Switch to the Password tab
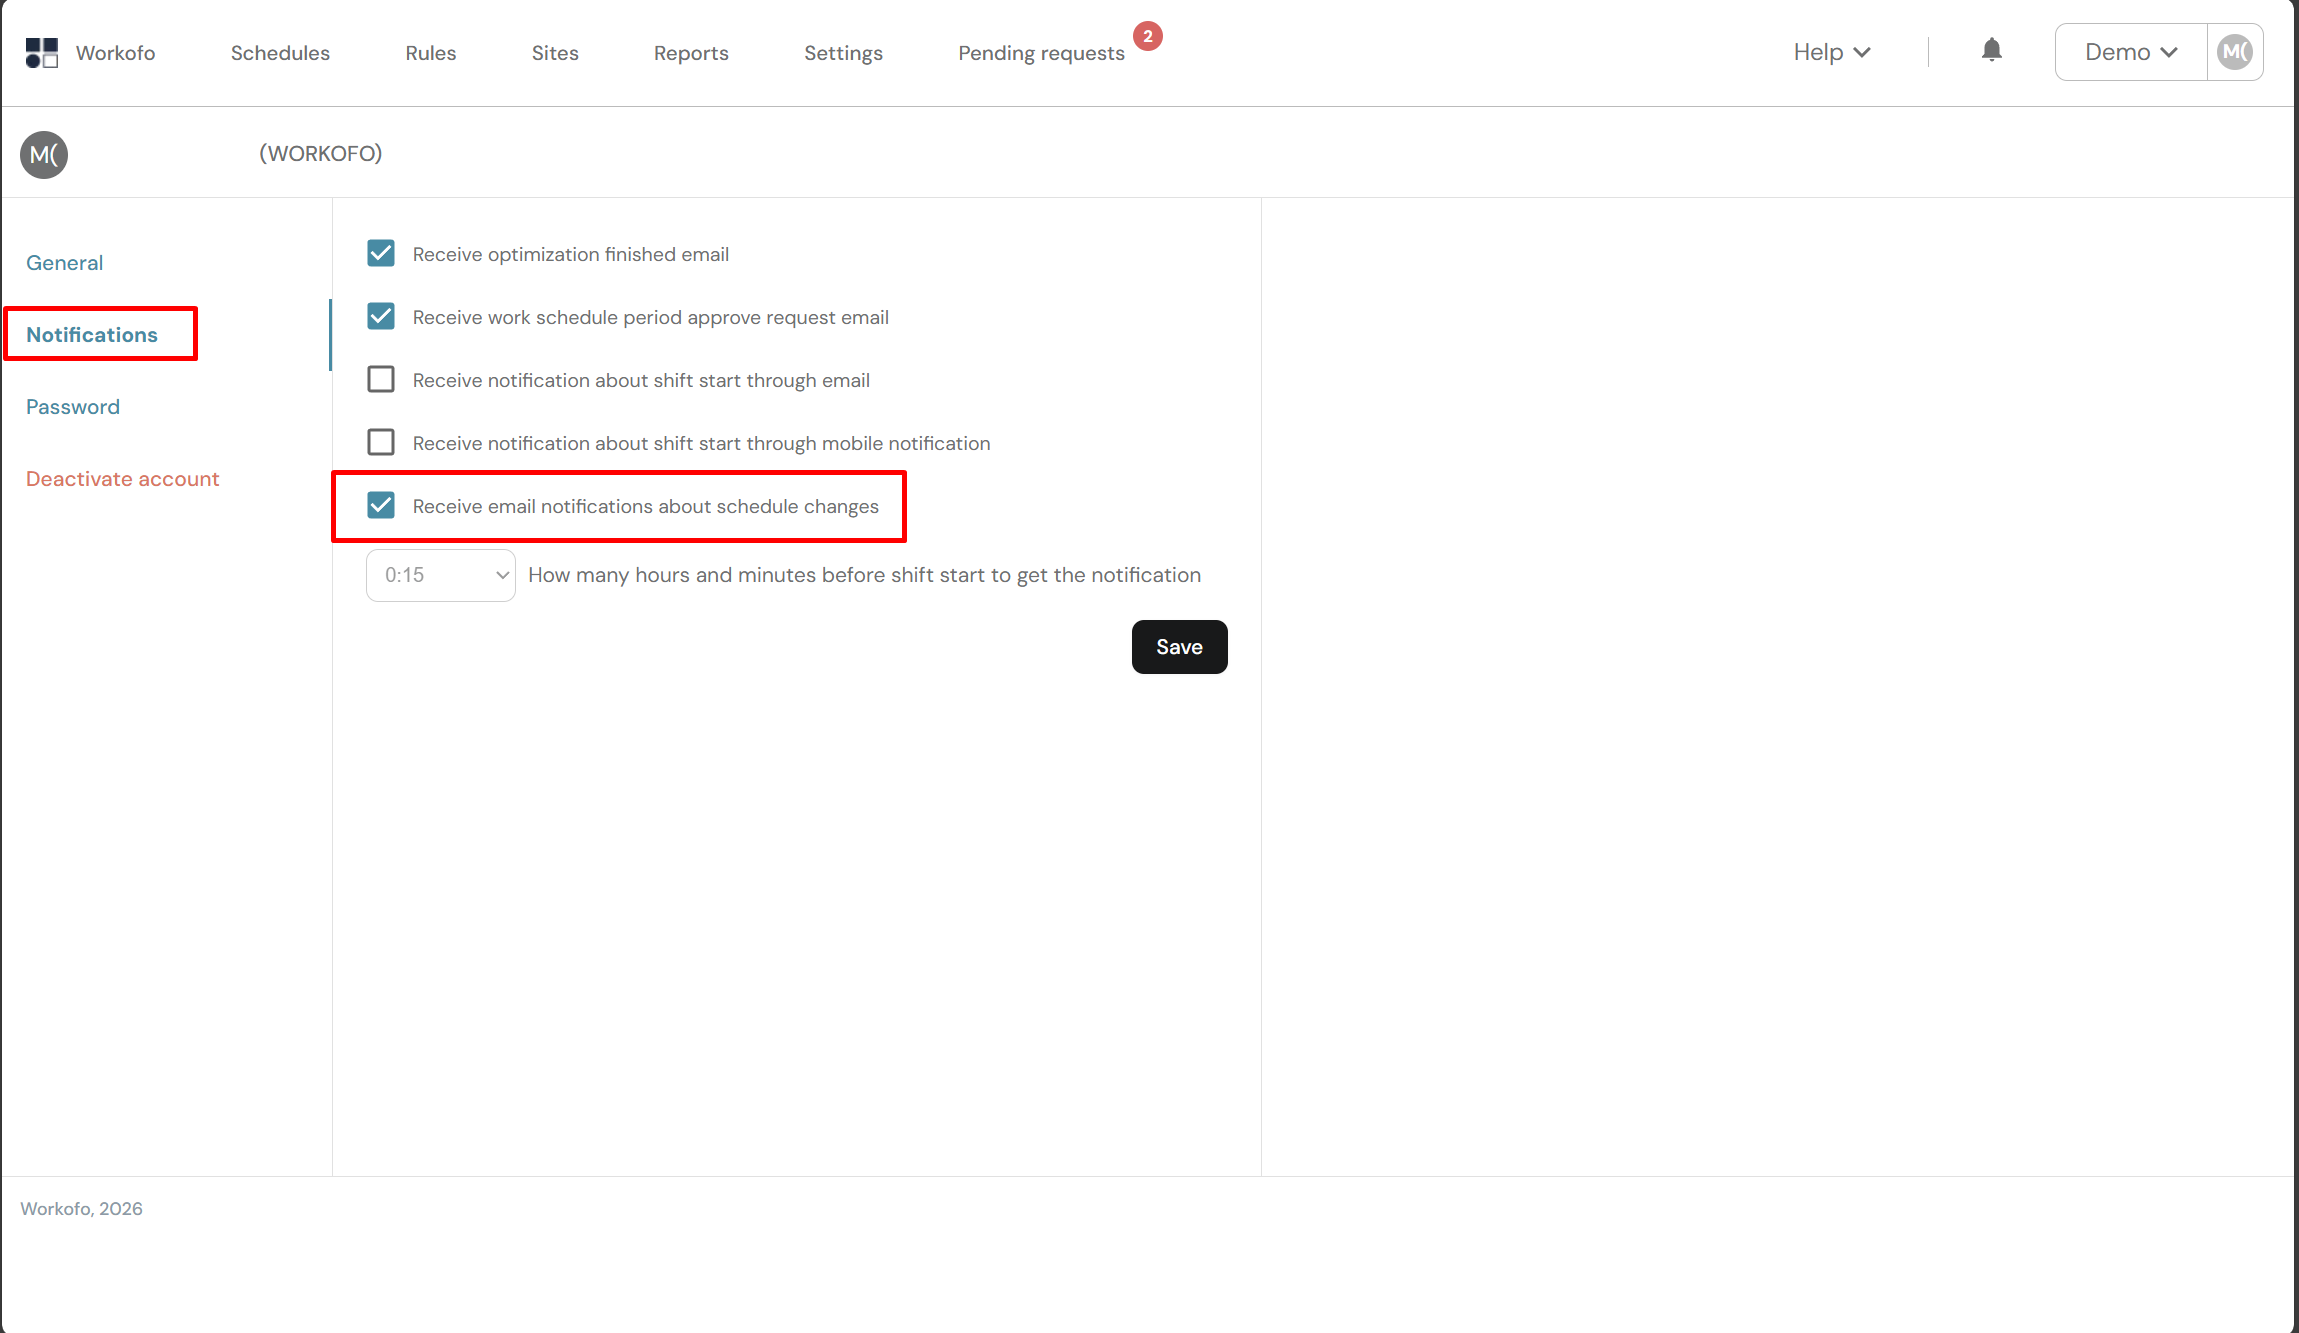The height and width of the screenshot is (1333, 2299). [73, 407]
